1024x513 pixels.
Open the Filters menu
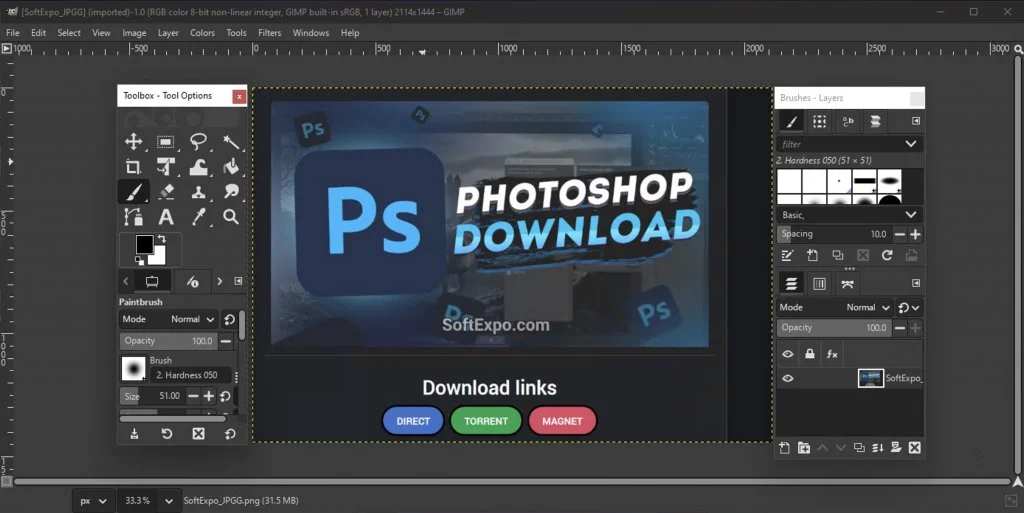click(x=269, y=33)
